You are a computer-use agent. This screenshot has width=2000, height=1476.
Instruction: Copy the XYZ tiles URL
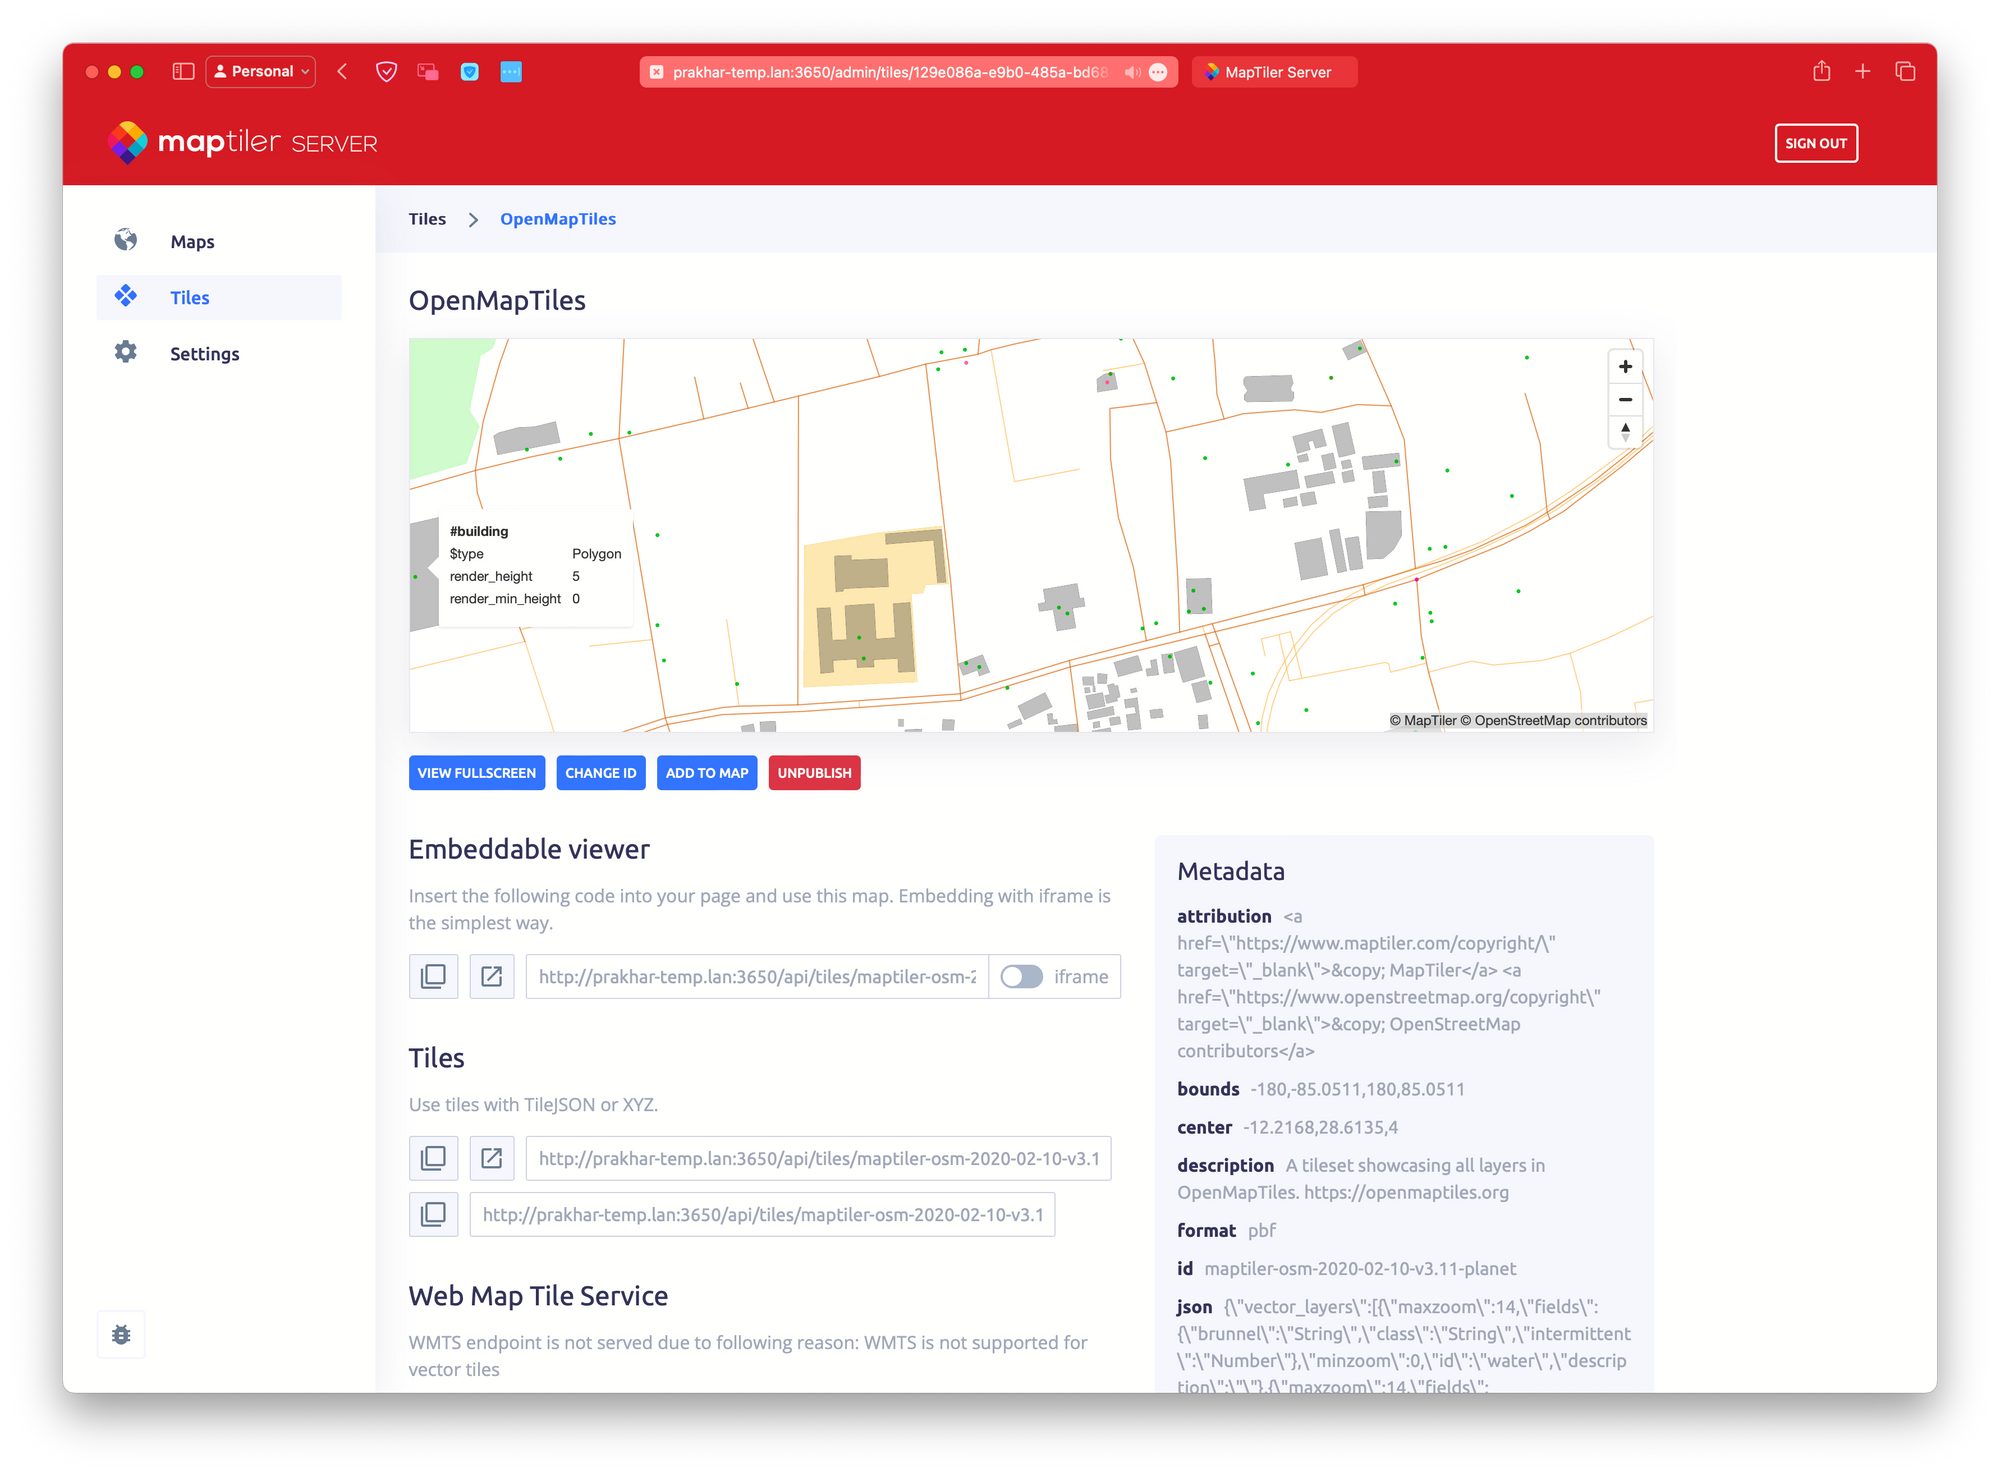[433, 1214]
